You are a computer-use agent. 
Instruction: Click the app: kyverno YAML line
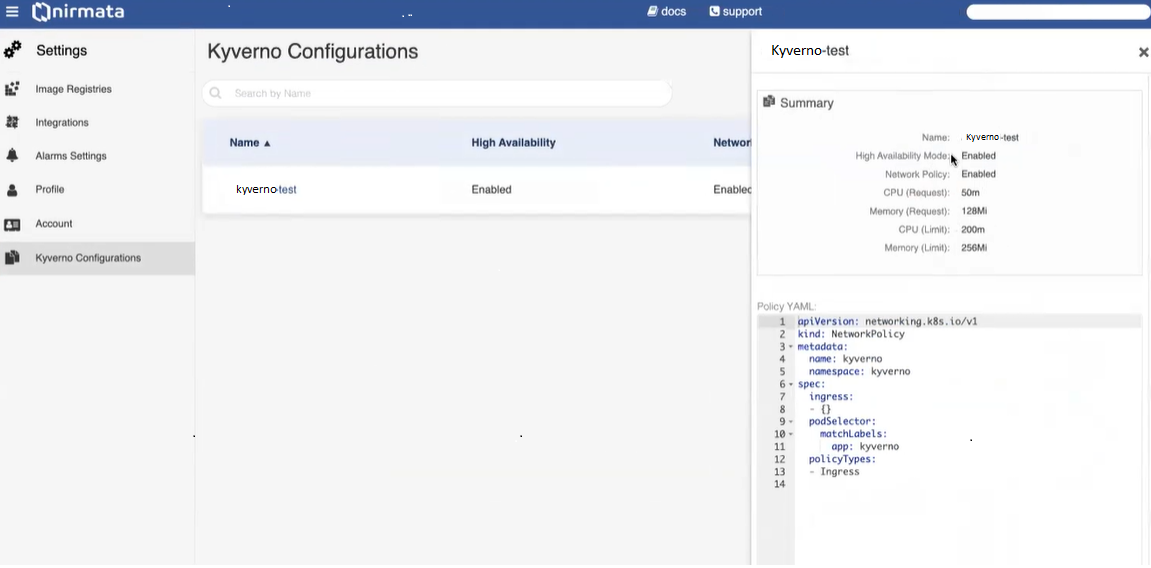pos(865,446)
